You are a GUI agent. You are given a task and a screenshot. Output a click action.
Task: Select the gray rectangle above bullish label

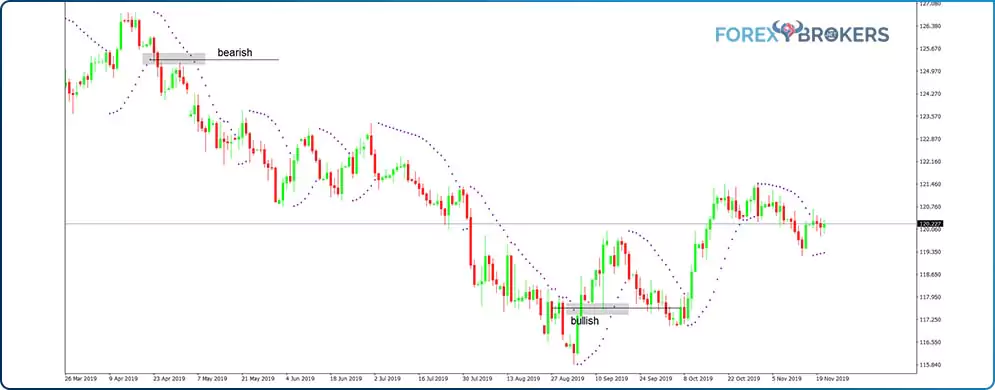tap(596, 309)
